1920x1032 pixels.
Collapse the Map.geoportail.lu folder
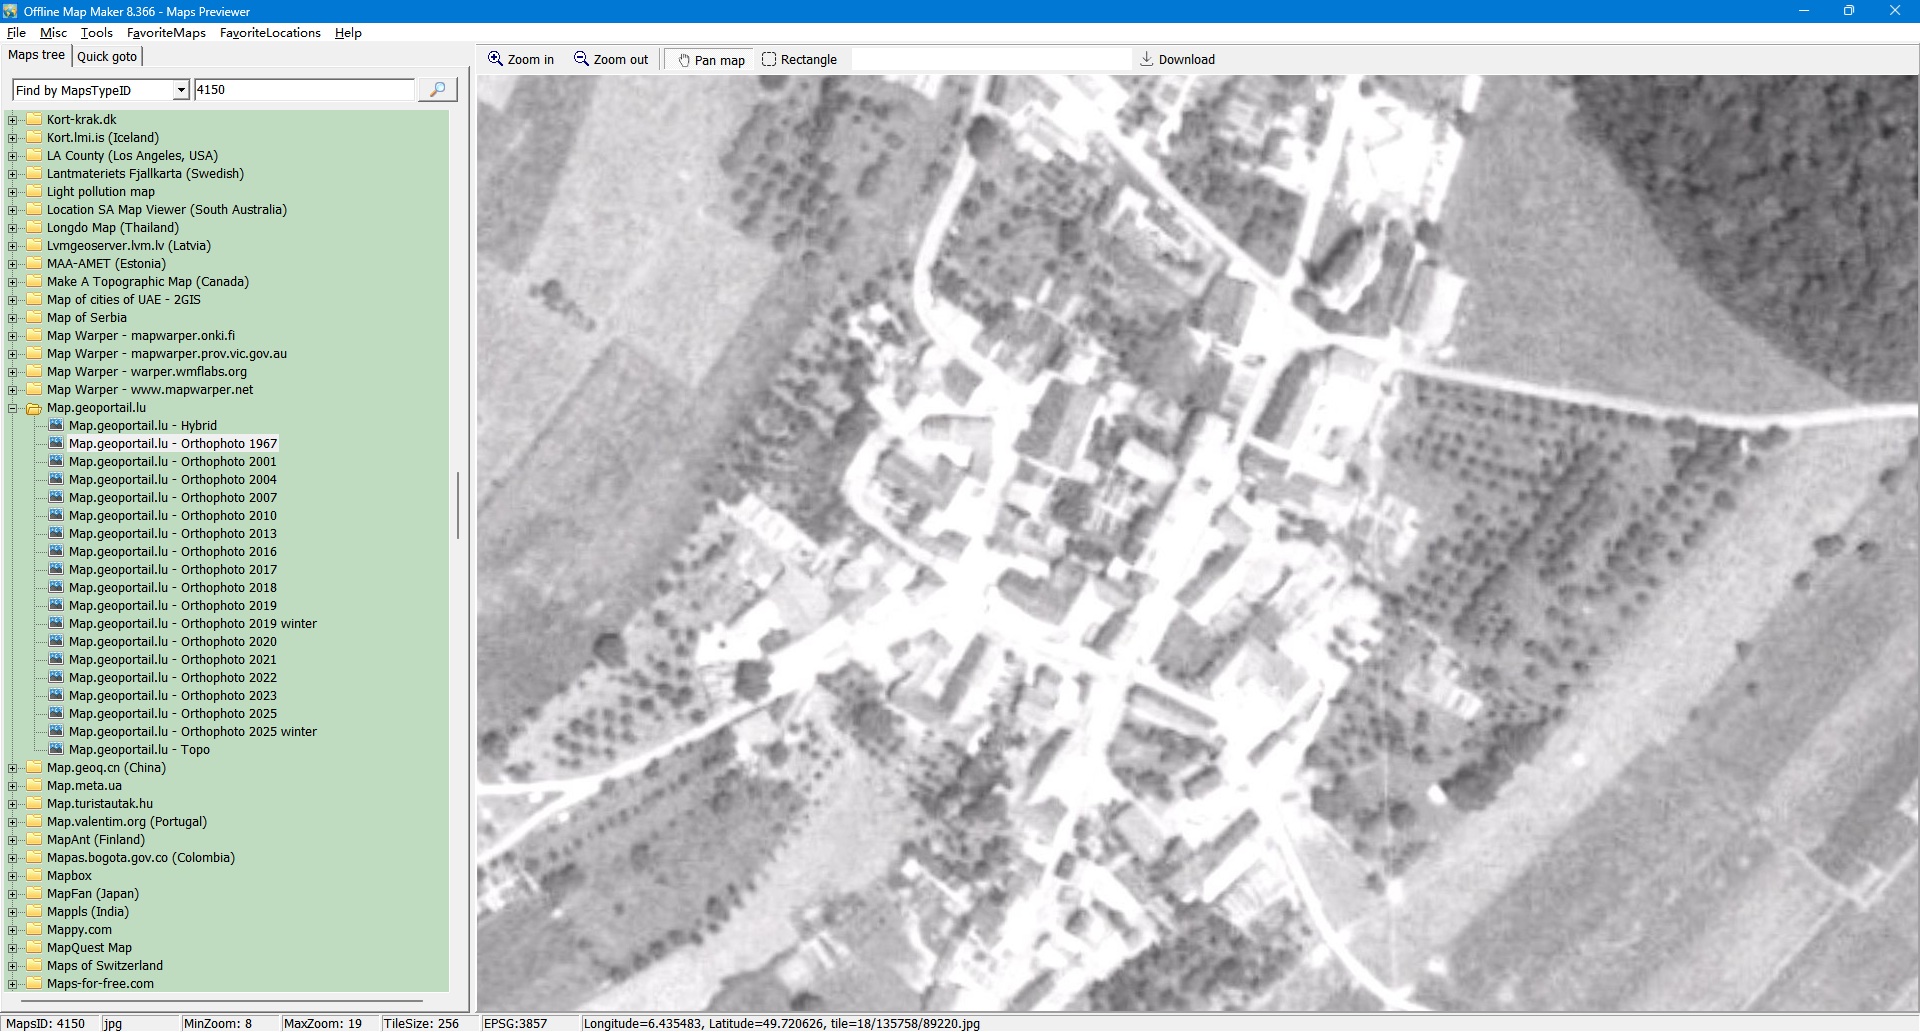[x=13, y=408]
